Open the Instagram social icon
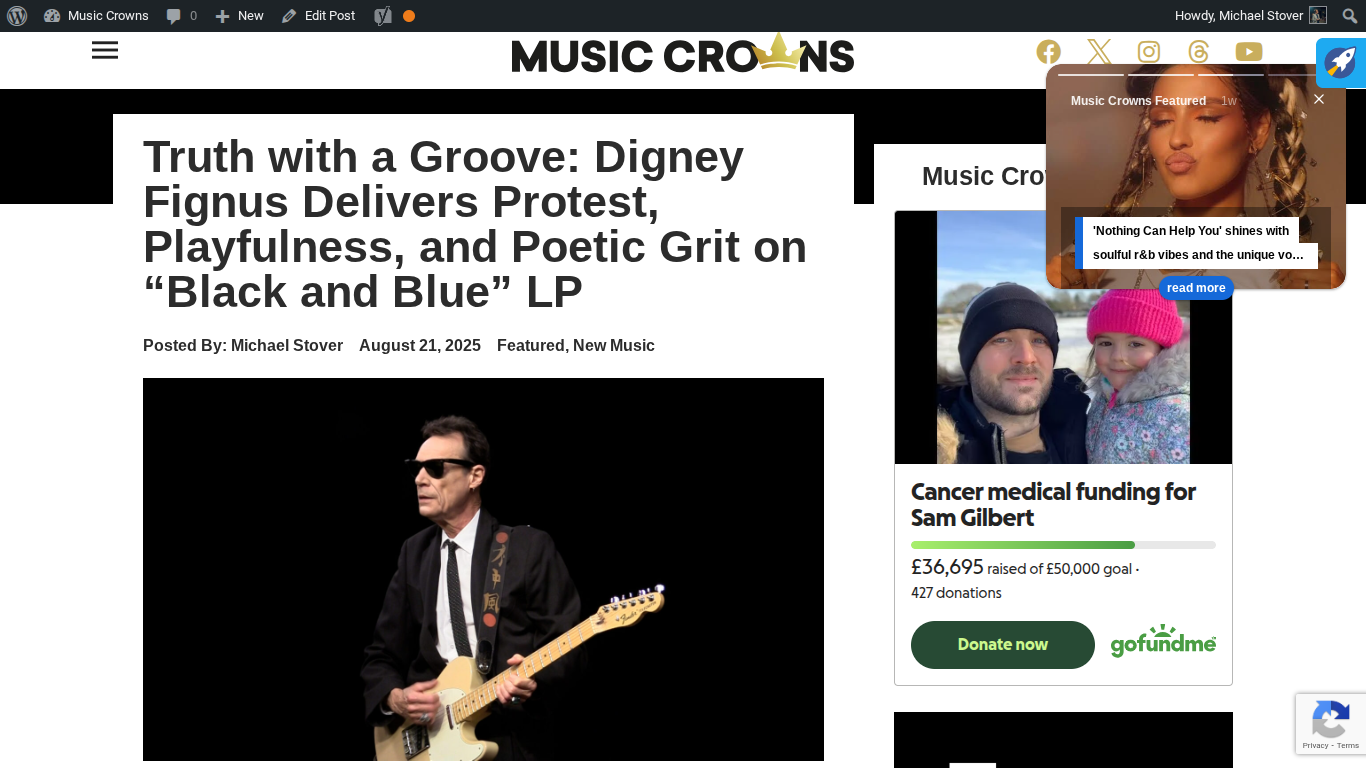1366x768 pixels. coord(1149,52)
